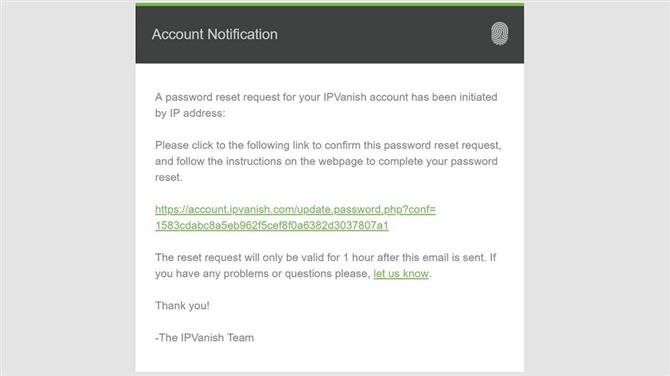Click the standalone word 'reset.' line
The image size is (670, 376).
tap(168, 177)
